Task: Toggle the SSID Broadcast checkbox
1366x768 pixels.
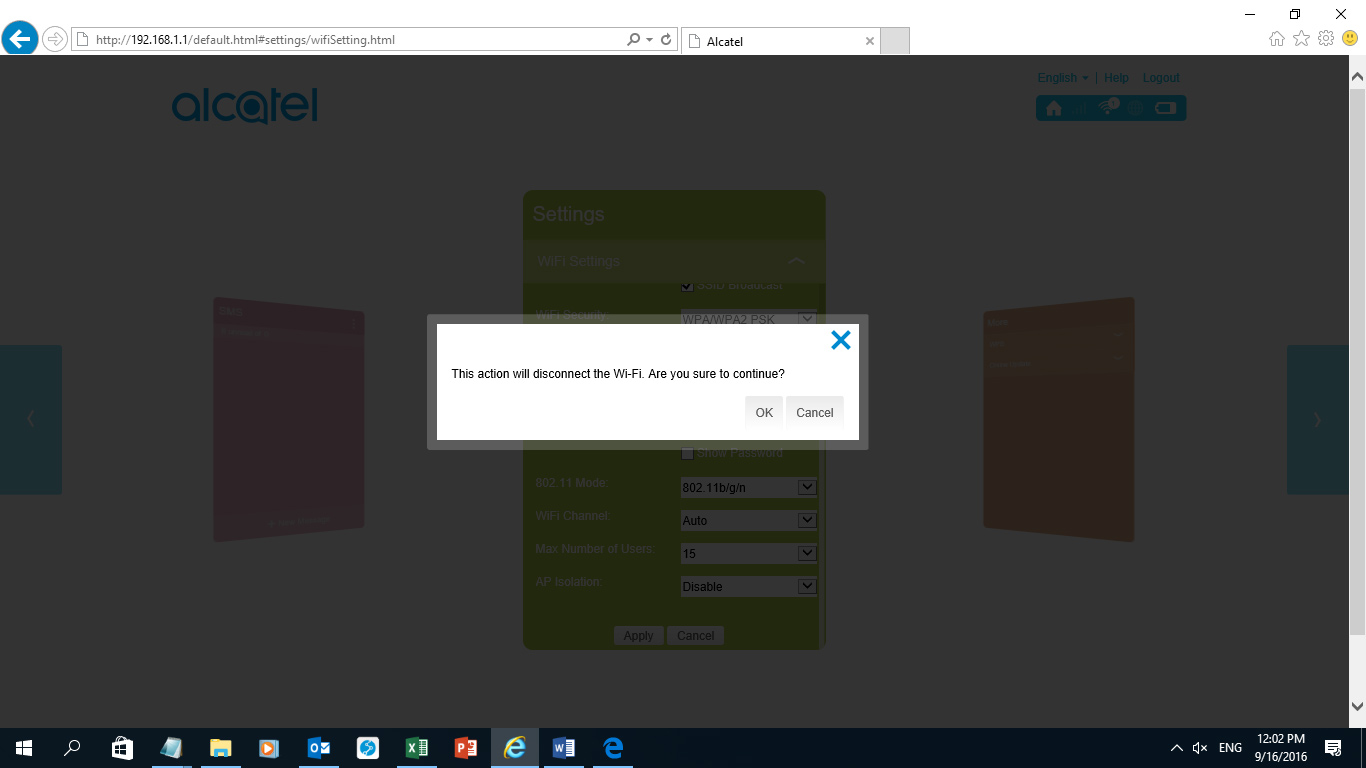Action: [687, 286]
